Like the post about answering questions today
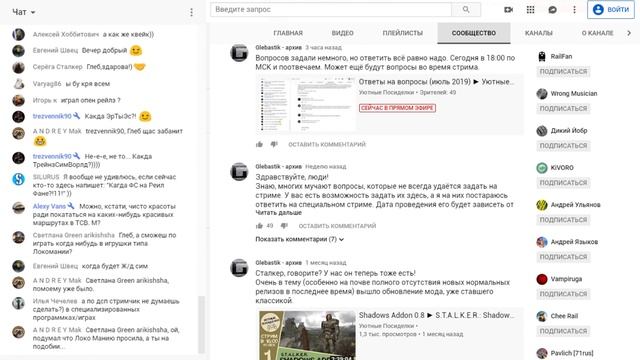The image size is (640, 360). [259, 144]
